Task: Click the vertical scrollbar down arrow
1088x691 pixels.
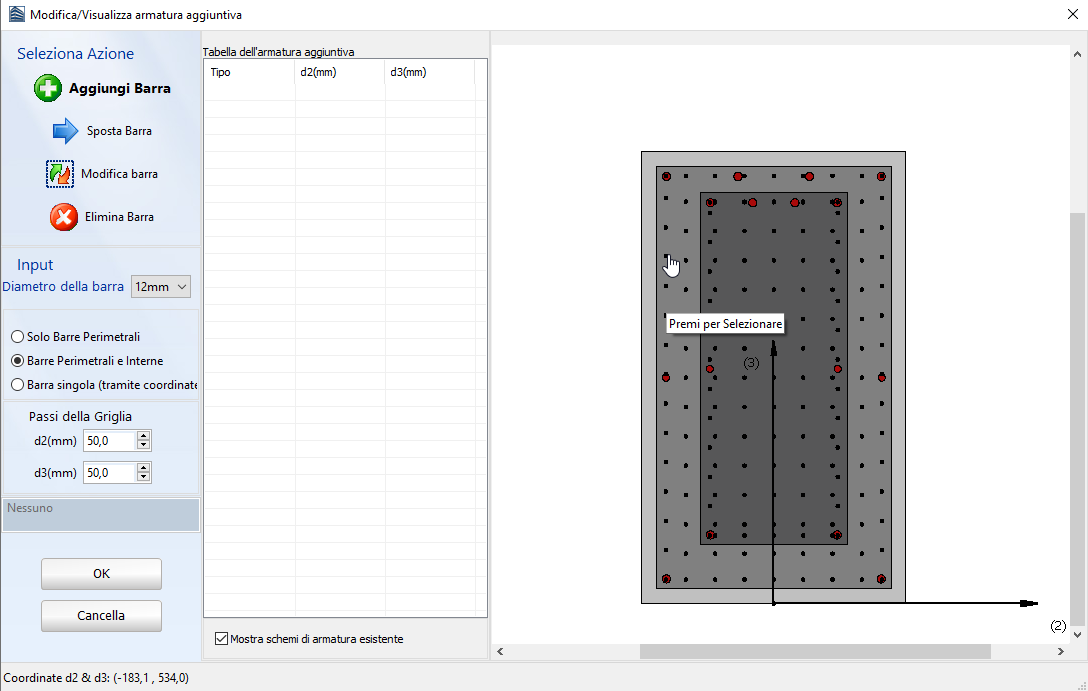Action: (x=1077, y=635)
